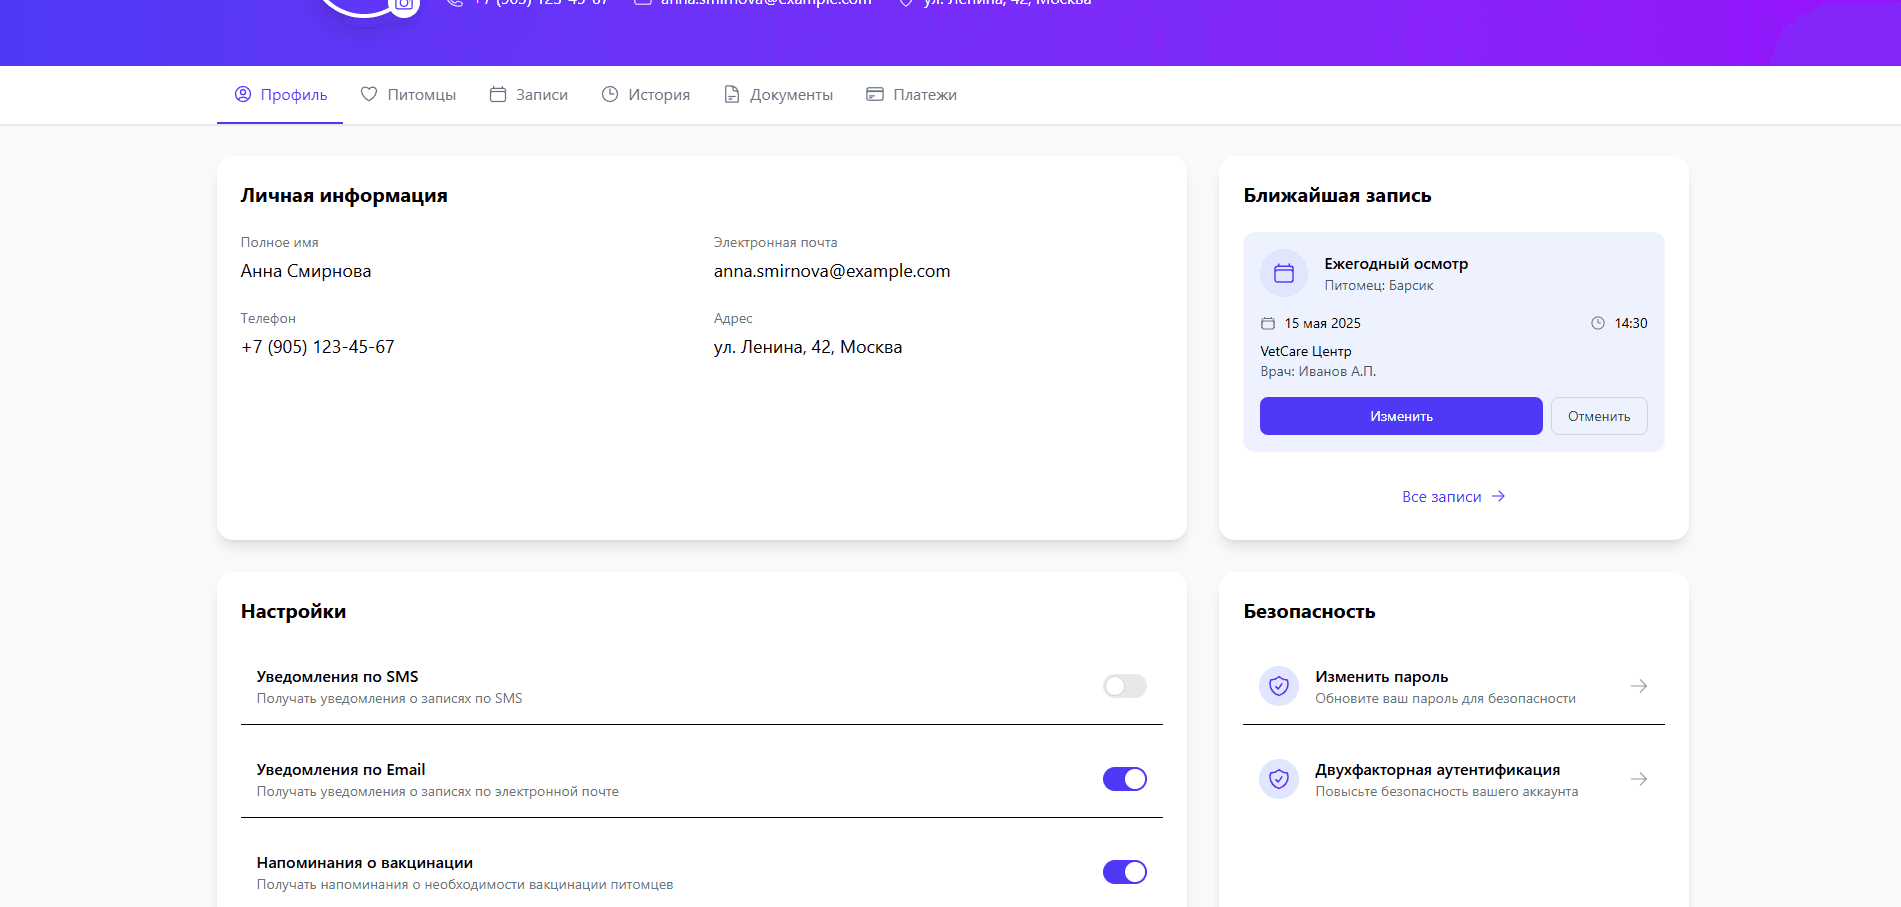Disable the Уведомления по Email toggle
The height and width of the screenshot is (907, 1901).
pyautogui.click(x=1124, y=779)
